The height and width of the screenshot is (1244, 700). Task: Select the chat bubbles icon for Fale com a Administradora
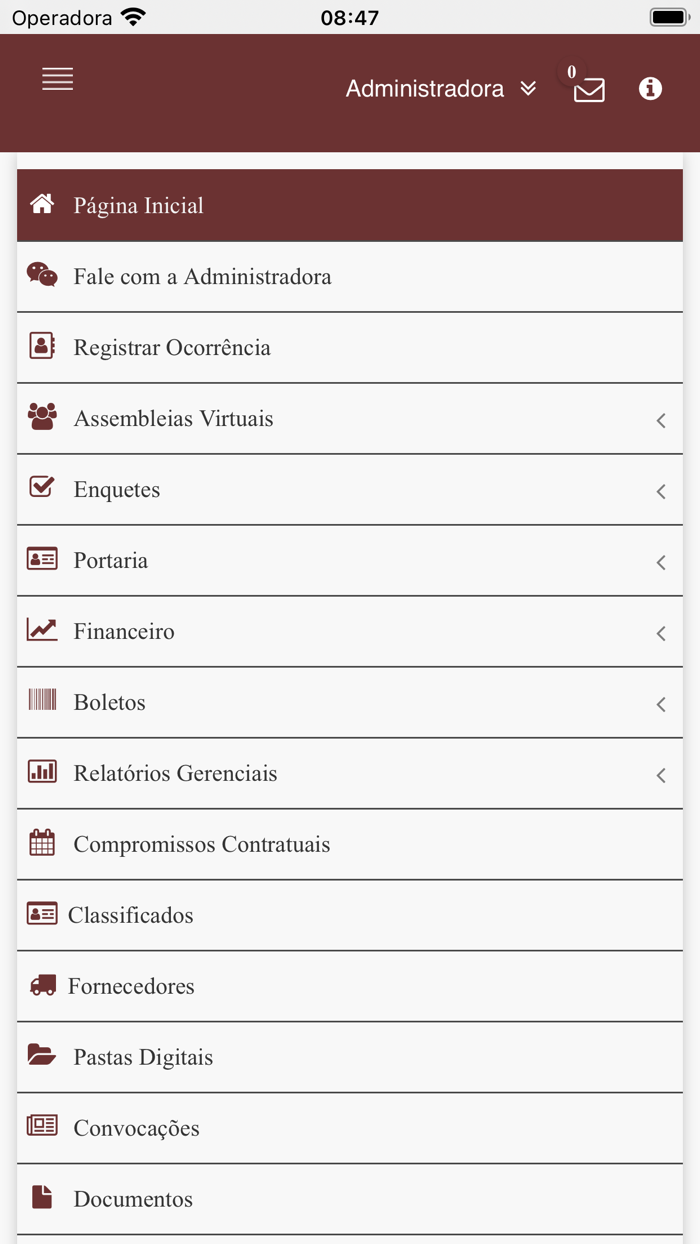(x=41, y=275)
